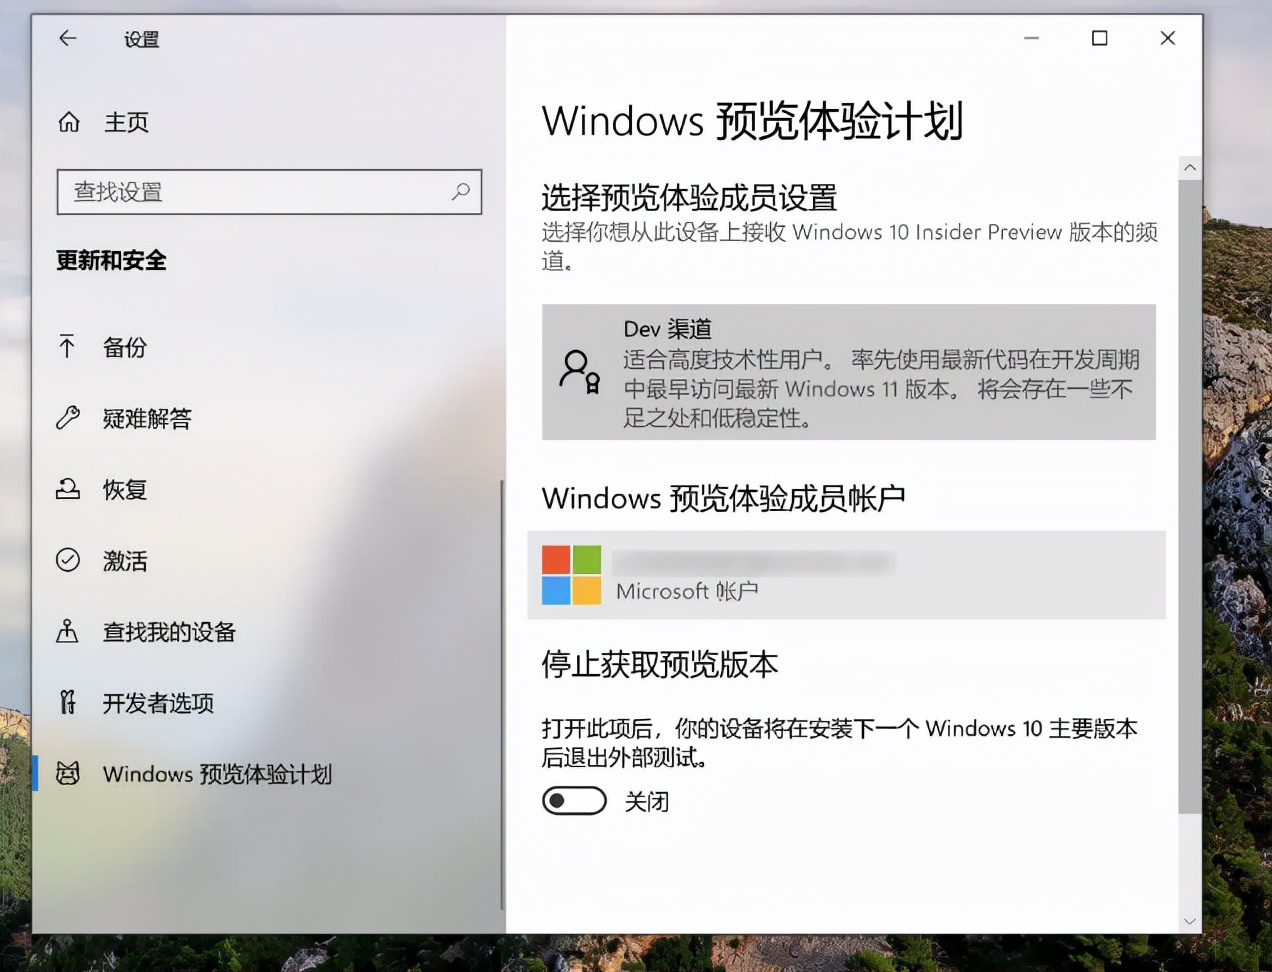The image size is (1272, 972).
Task: Select the Microsoft 帐户 entry
Action: pyautogui.click(x=850, y=575)
